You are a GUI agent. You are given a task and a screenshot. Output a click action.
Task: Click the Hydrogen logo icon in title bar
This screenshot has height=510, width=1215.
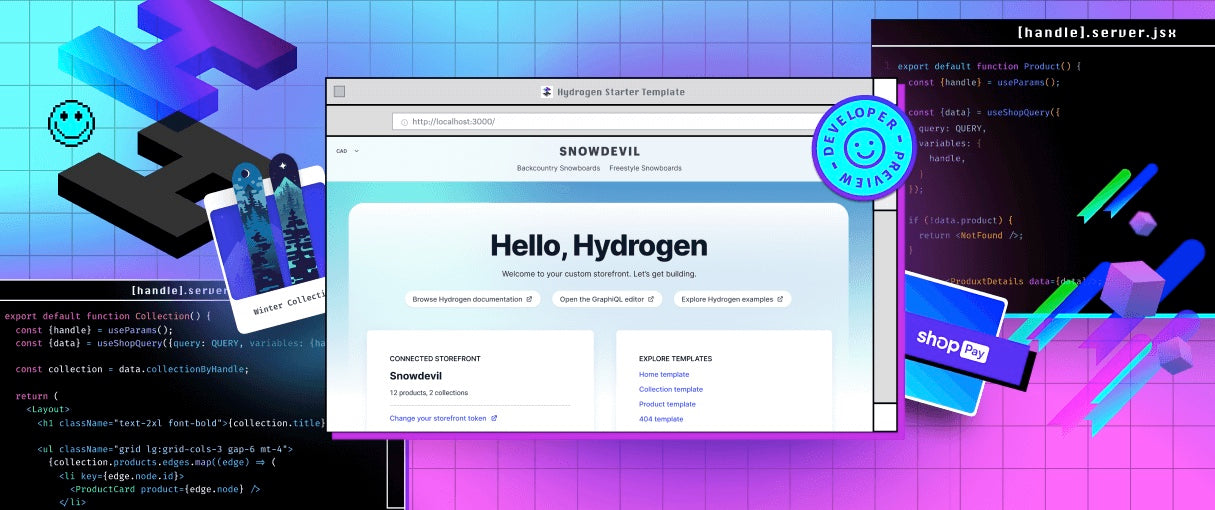(546, 92)
